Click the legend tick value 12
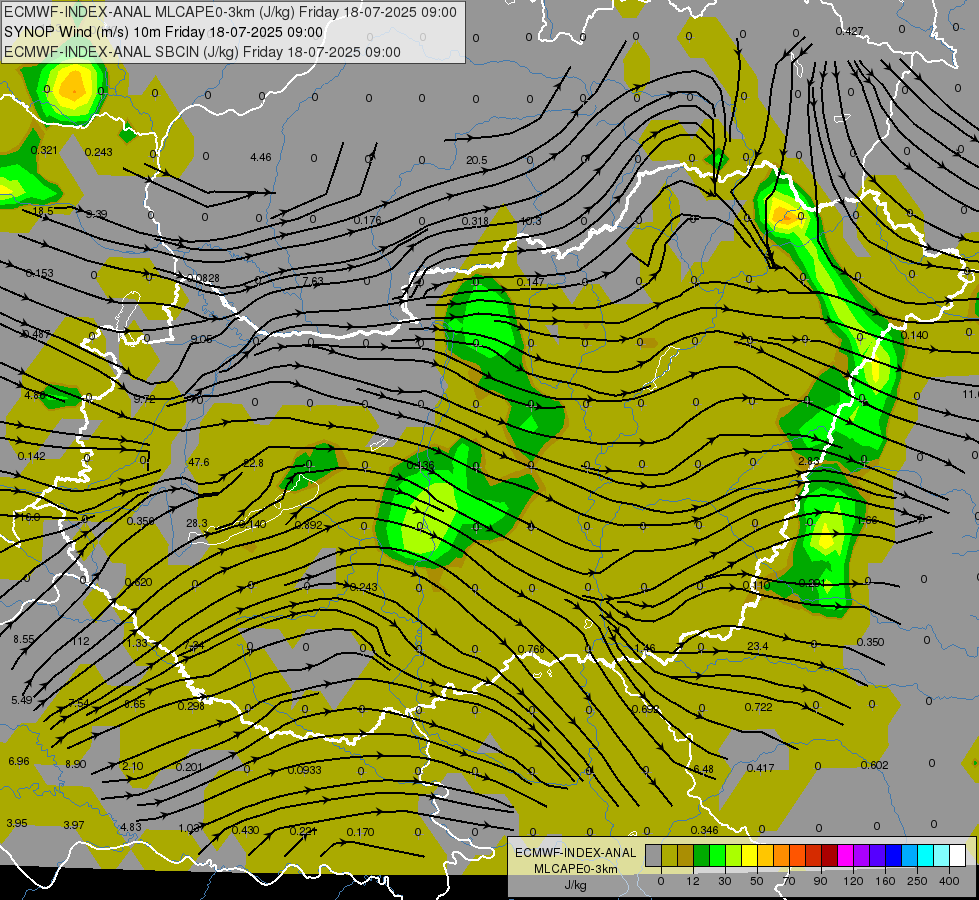The height and width of the screenshot is (900, 979). pyautogui.click(x=693, y=881)
